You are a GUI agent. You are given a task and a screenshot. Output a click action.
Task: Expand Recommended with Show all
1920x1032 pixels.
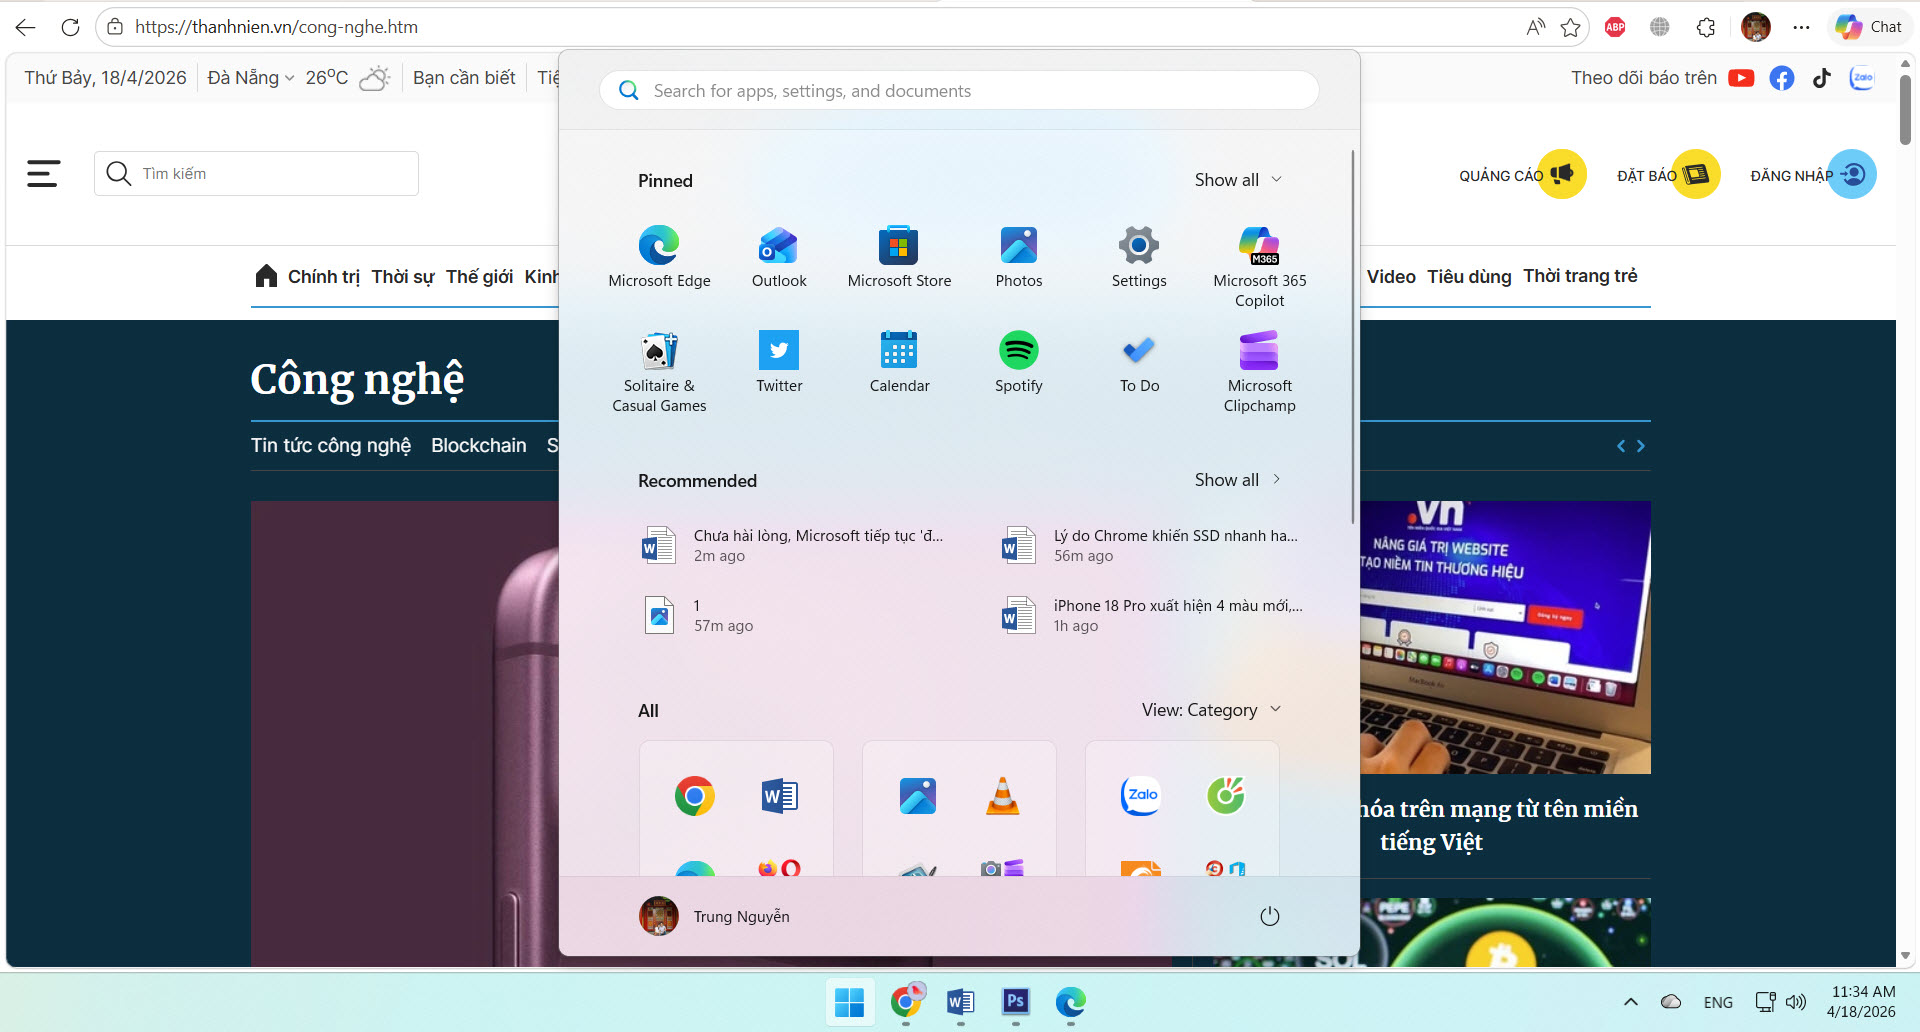(1237, 480)
